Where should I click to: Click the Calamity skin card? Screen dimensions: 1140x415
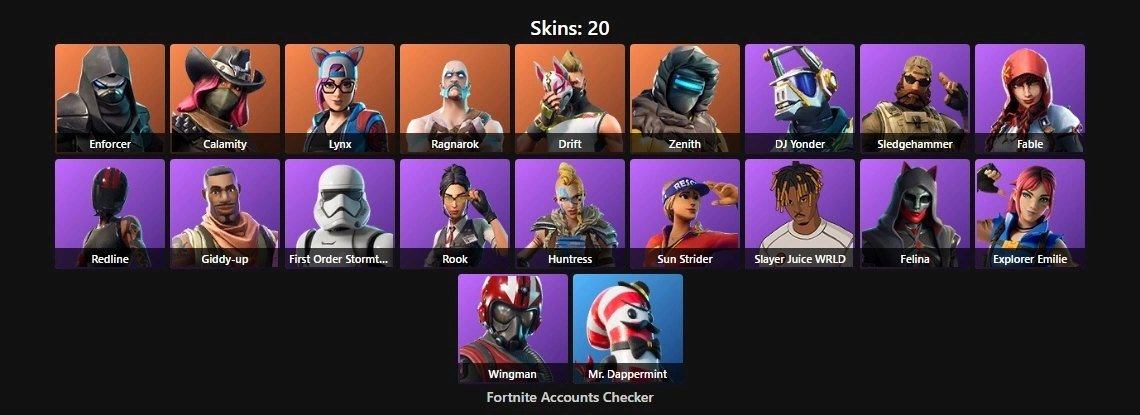pos(225,99)
